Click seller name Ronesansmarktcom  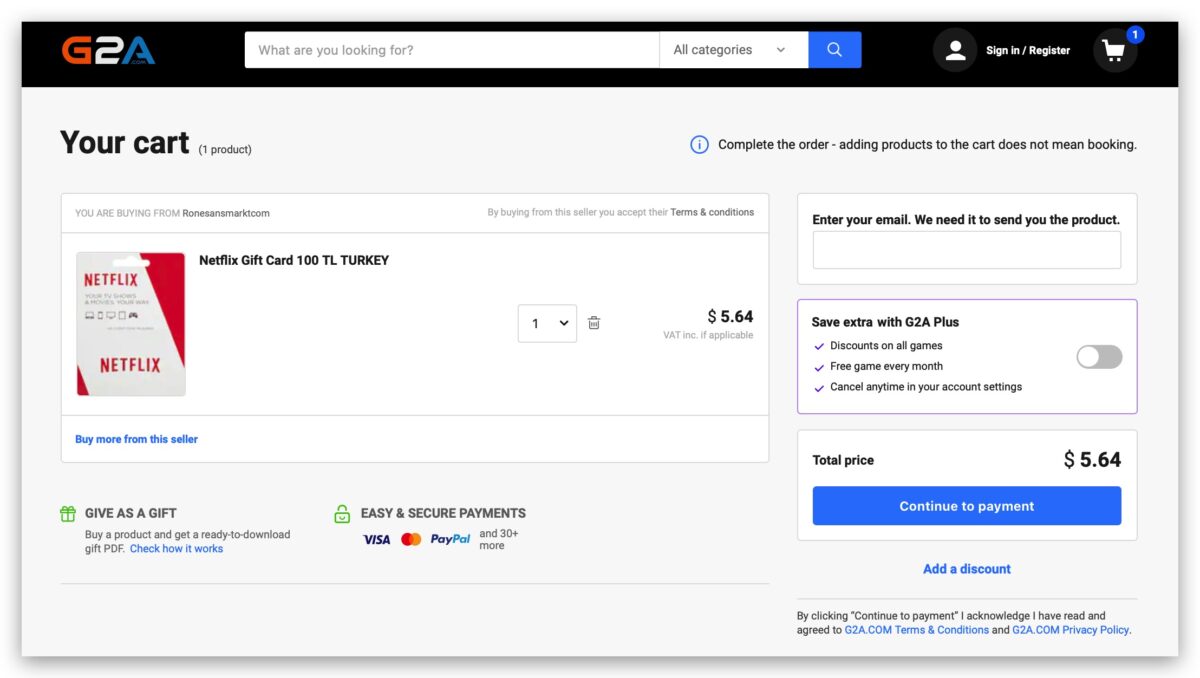(226, 213)
